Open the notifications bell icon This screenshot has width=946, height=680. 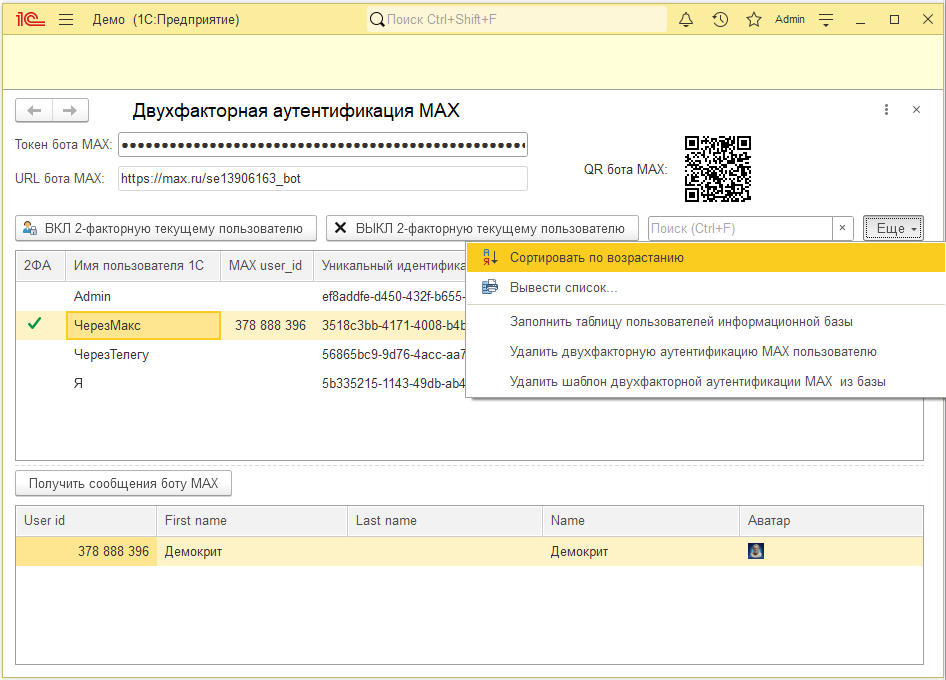coord(686,19)
